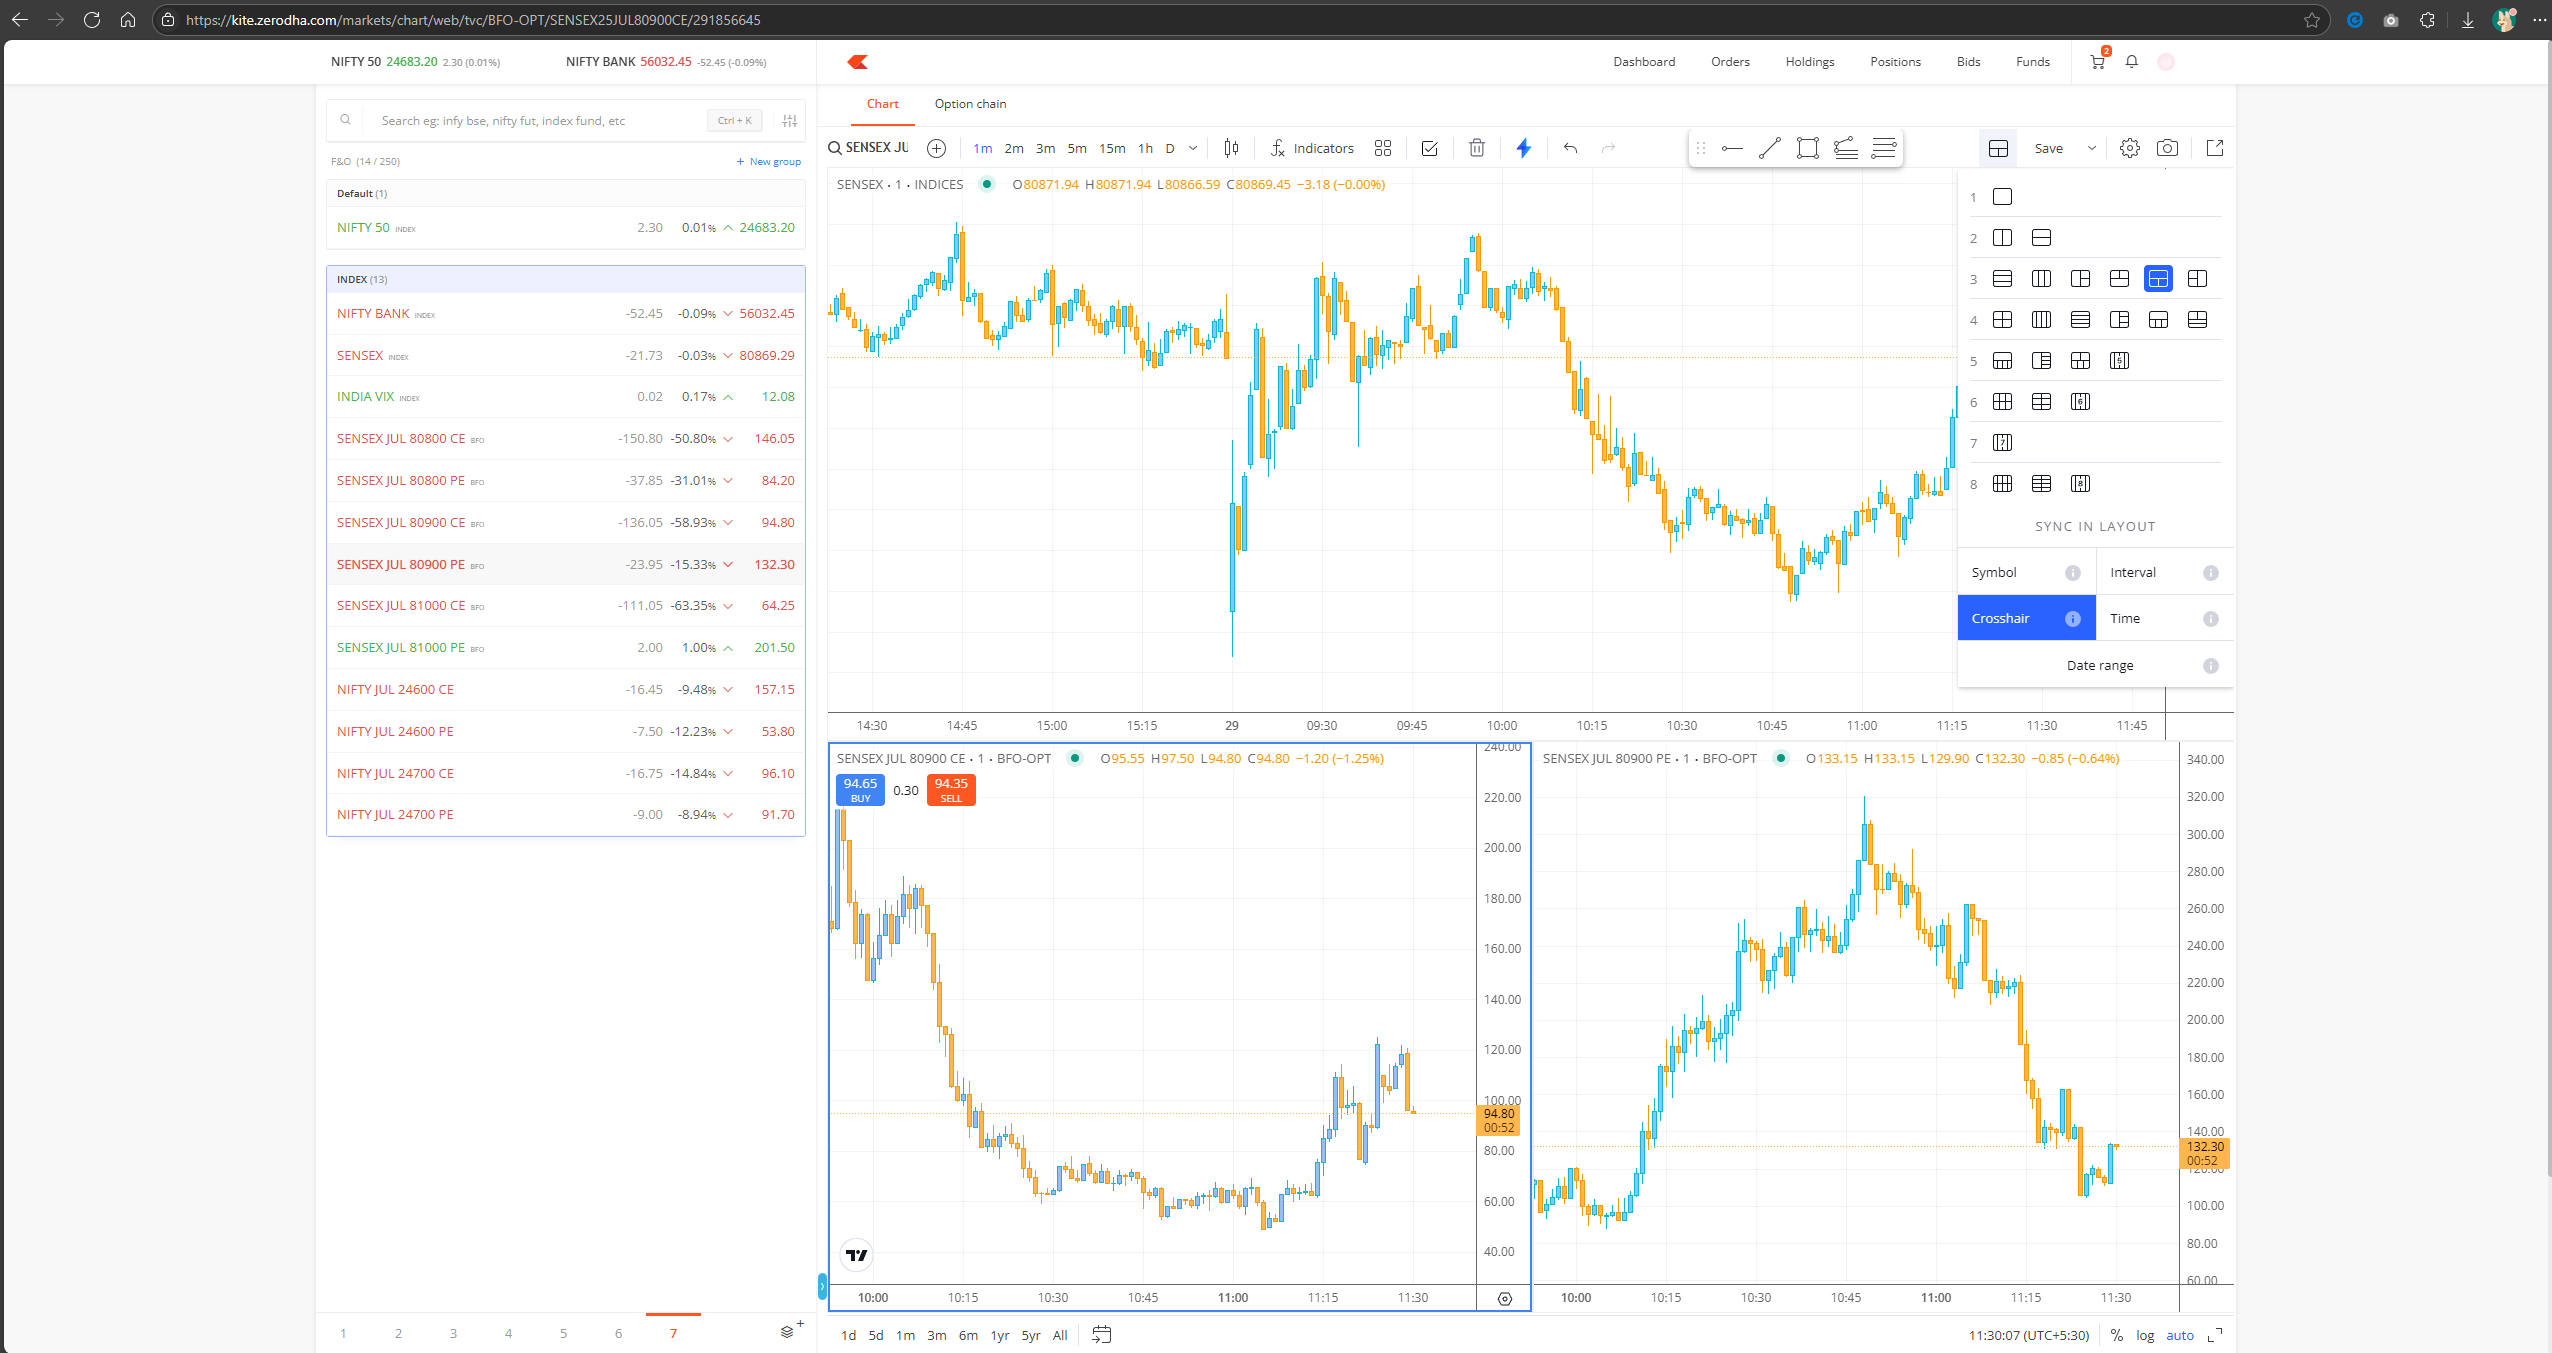Viewport: 2552px width, 1353px height.
Task: Take a chart snapshot with camera icon
Action: (2167, 148)
